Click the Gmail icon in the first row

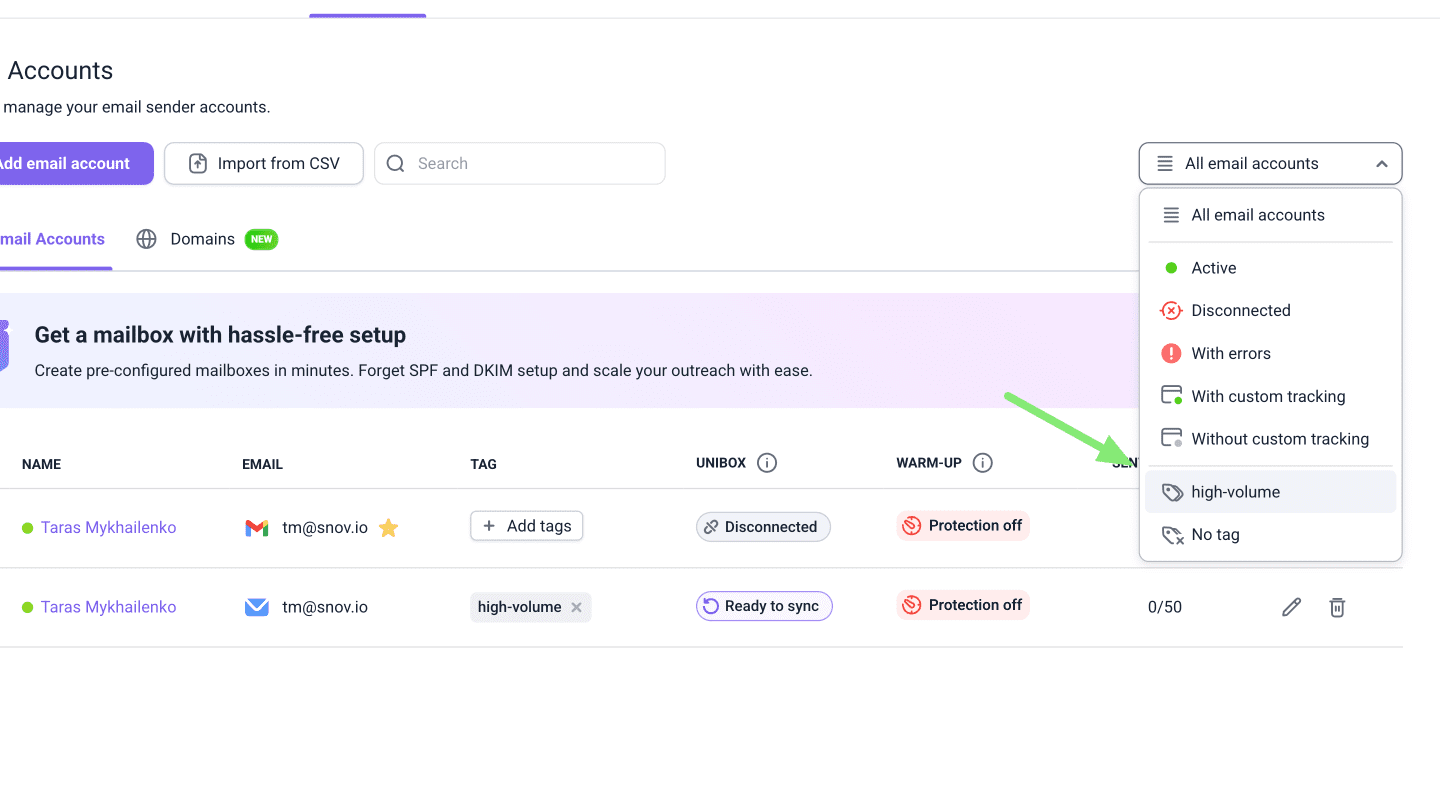click(257, 528)
